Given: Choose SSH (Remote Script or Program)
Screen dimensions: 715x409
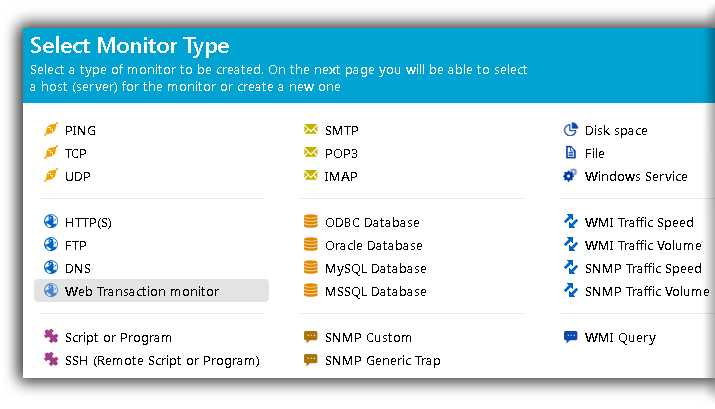Looking at the screenshot, I should click(161, 360).
